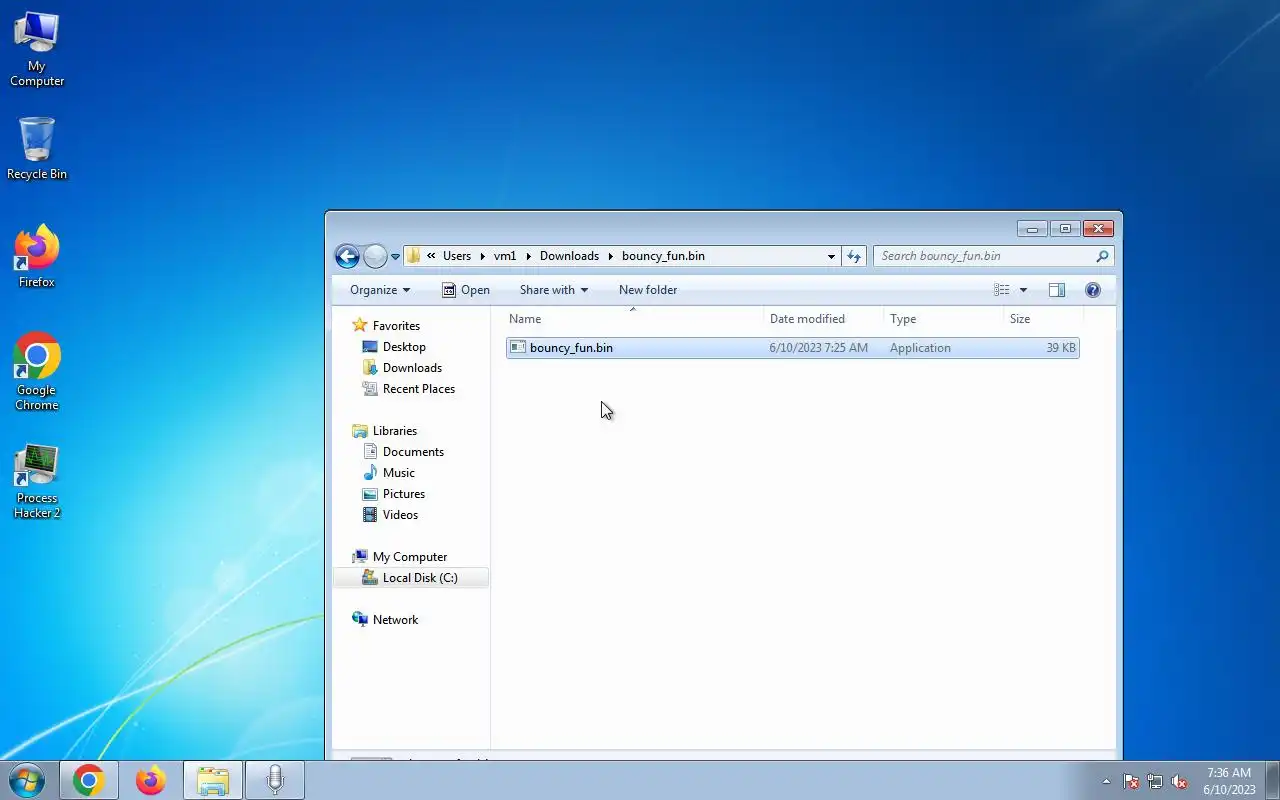
Task: Open recent pages dropdown beside Forward arrow
Action: pos(395,257)
